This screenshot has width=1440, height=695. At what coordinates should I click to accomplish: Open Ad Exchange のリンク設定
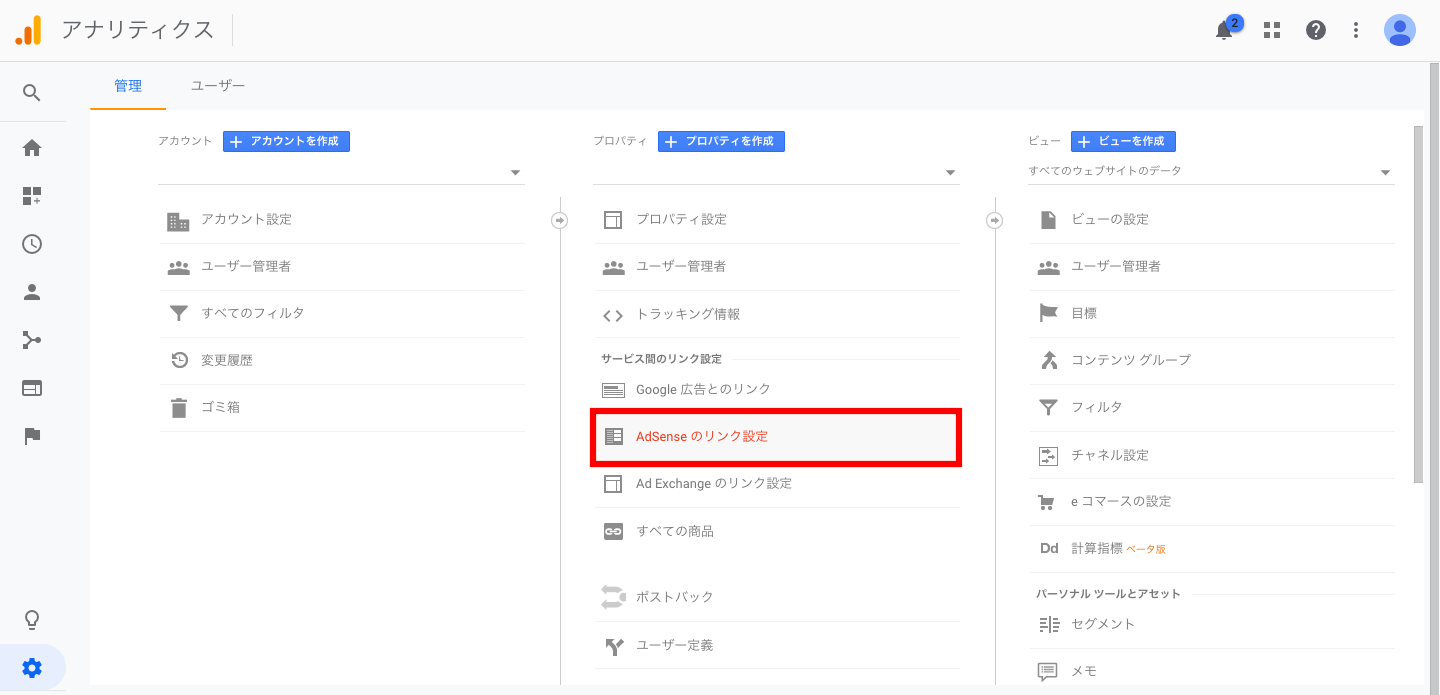(x=777, y=484)
